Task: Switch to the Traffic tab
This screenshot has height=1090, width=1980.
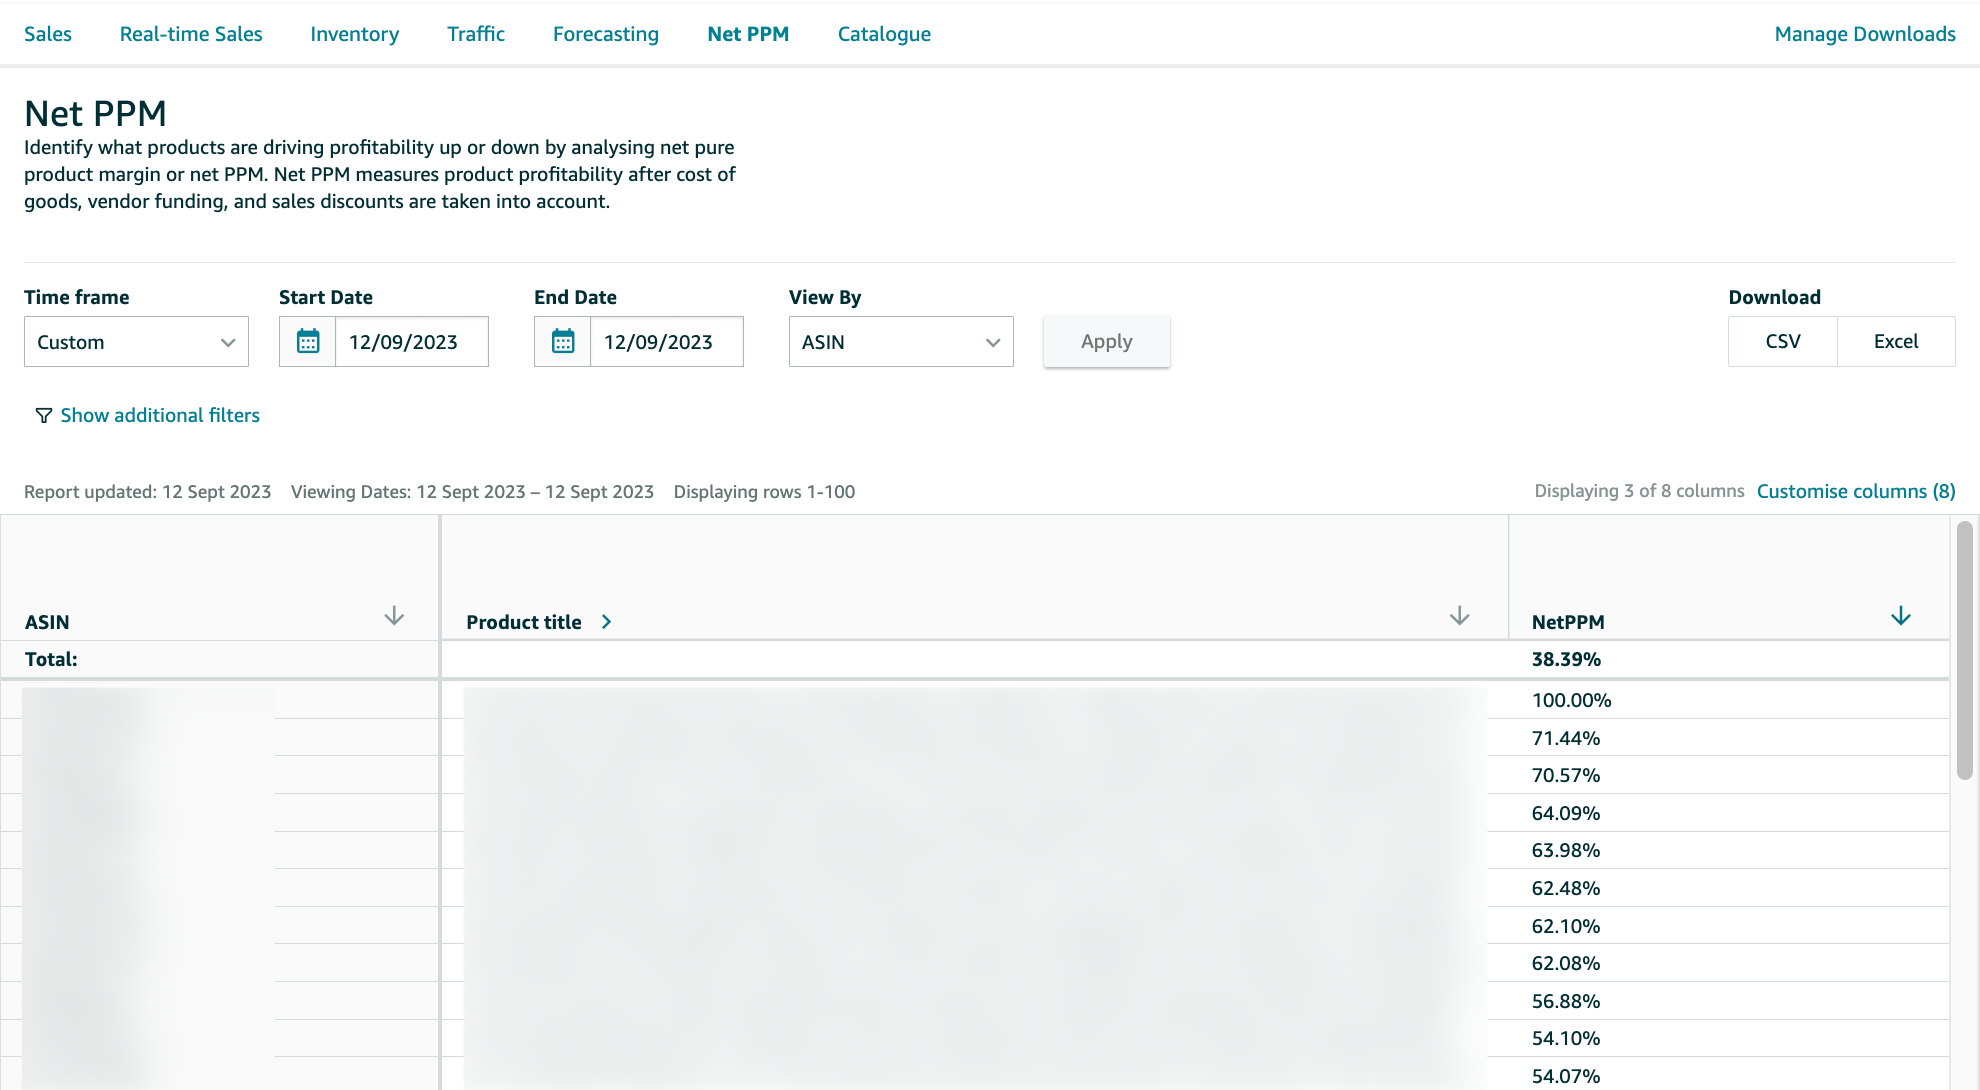Action: tap(476, 33)
